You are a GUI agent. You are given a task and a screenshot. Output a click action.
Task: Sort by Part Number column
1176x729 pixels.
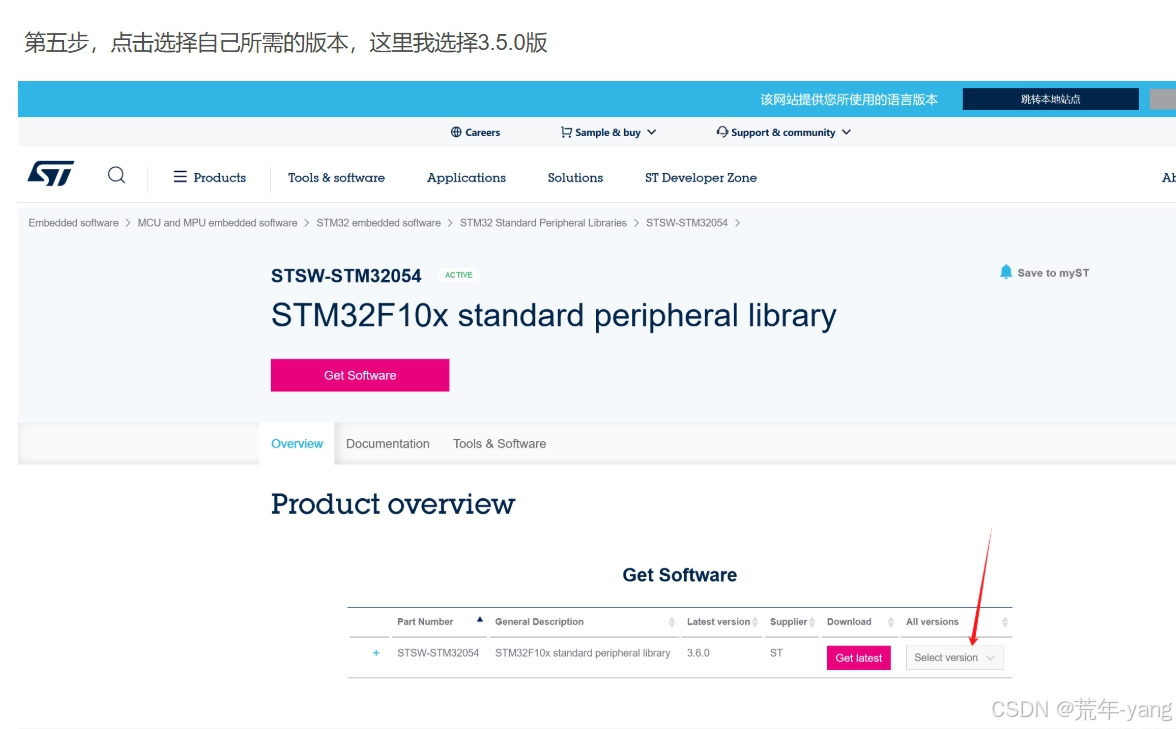[440, 622]
